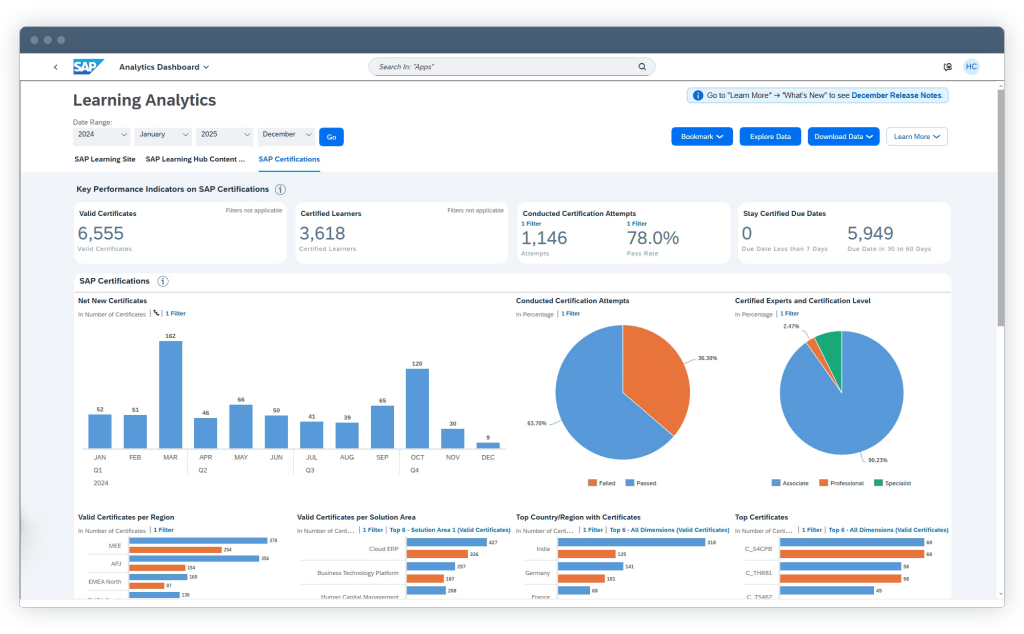Viewport: 1024px width, 634px height.
Task: Click info icon beside SAP Certifications heading
Action: point(163,281)
